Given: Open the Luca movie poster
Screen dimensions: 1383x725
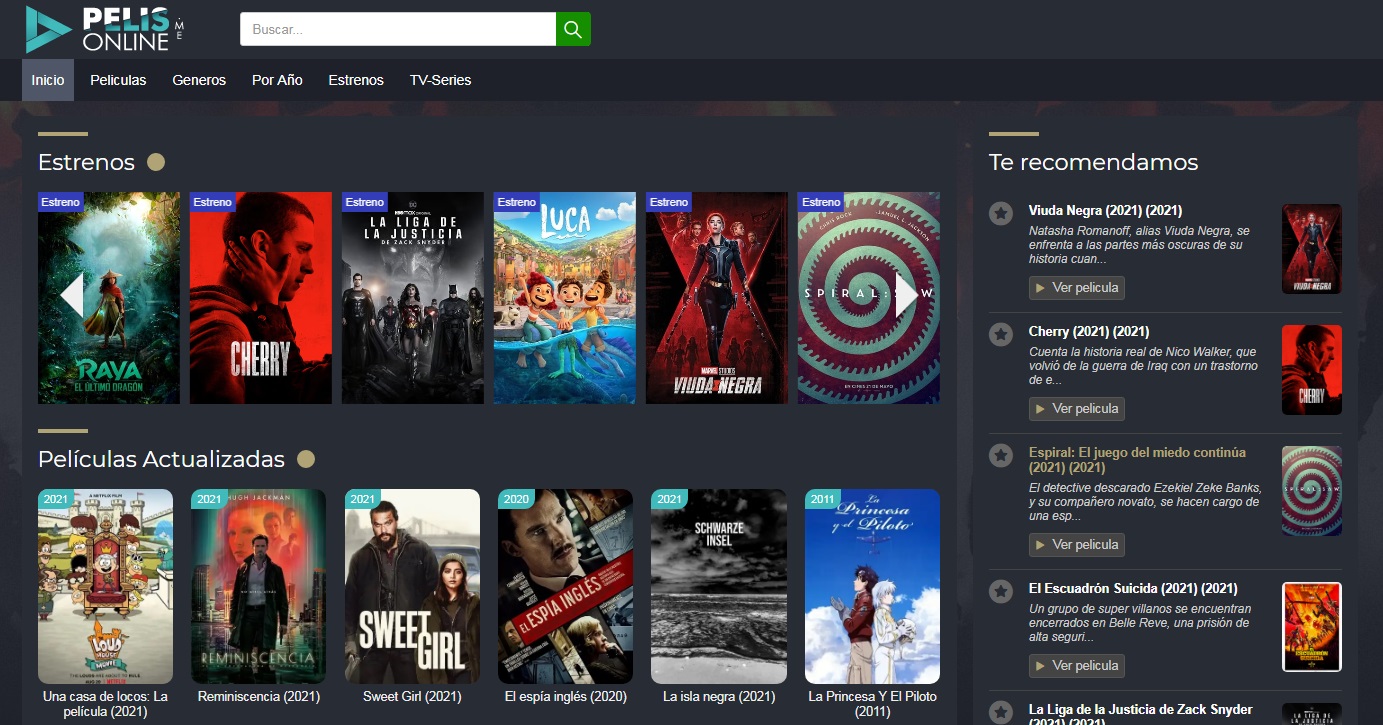Looking at the screenshot, I should [564, 298].
